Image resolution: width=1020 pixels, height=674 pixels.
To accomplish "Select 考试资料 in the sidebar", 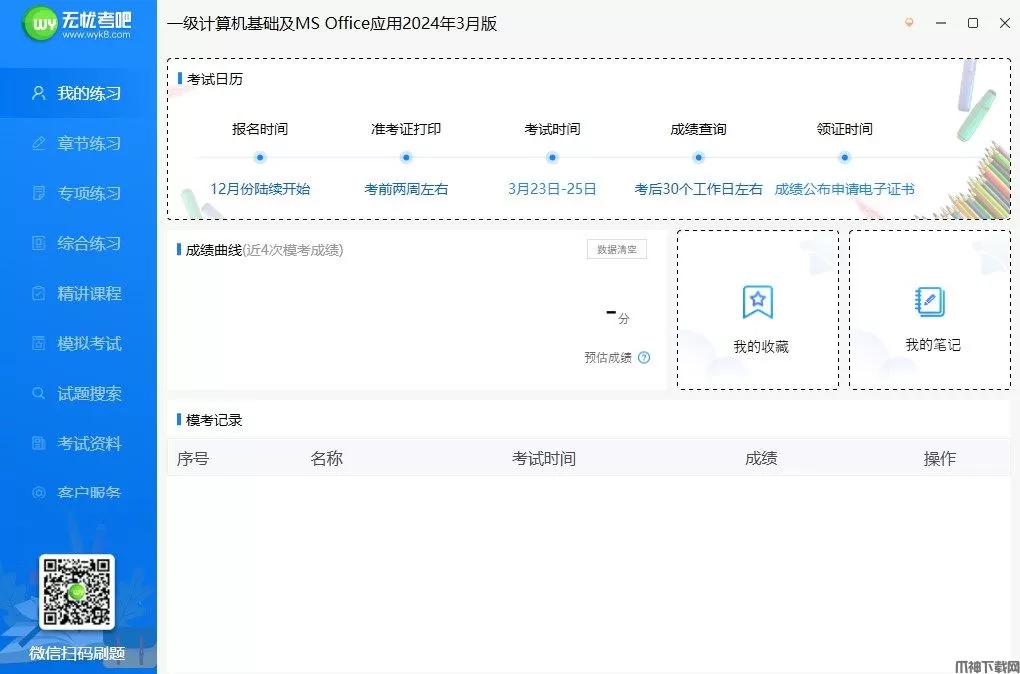I will point(88,443).
